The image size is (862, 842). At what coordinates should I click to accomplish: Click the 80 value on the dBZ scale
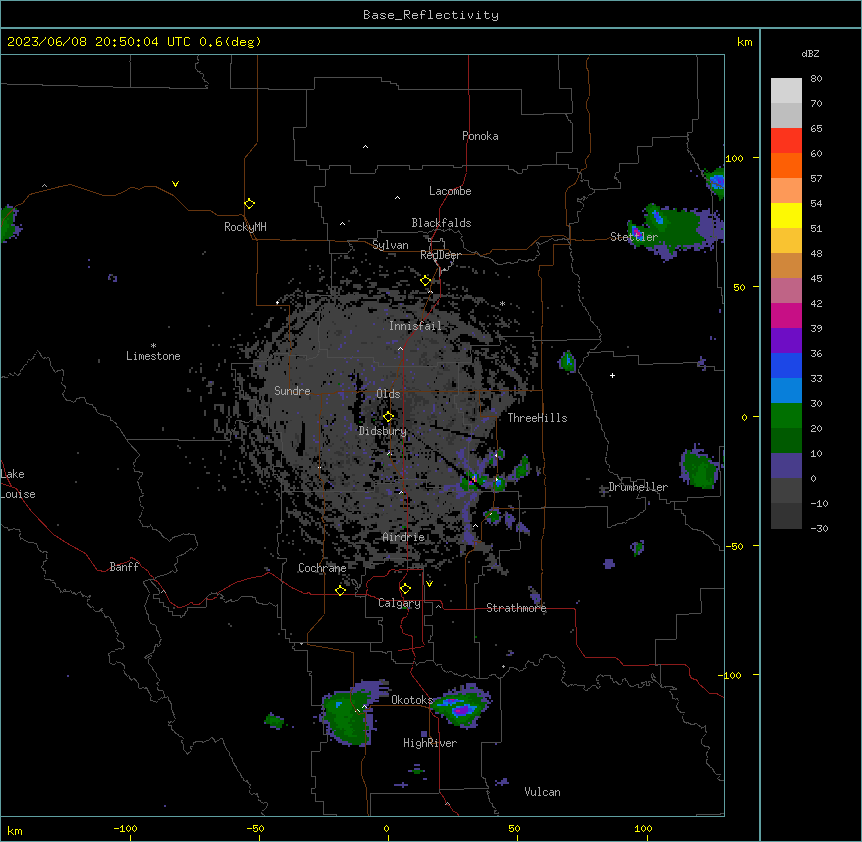pos(816,79)
